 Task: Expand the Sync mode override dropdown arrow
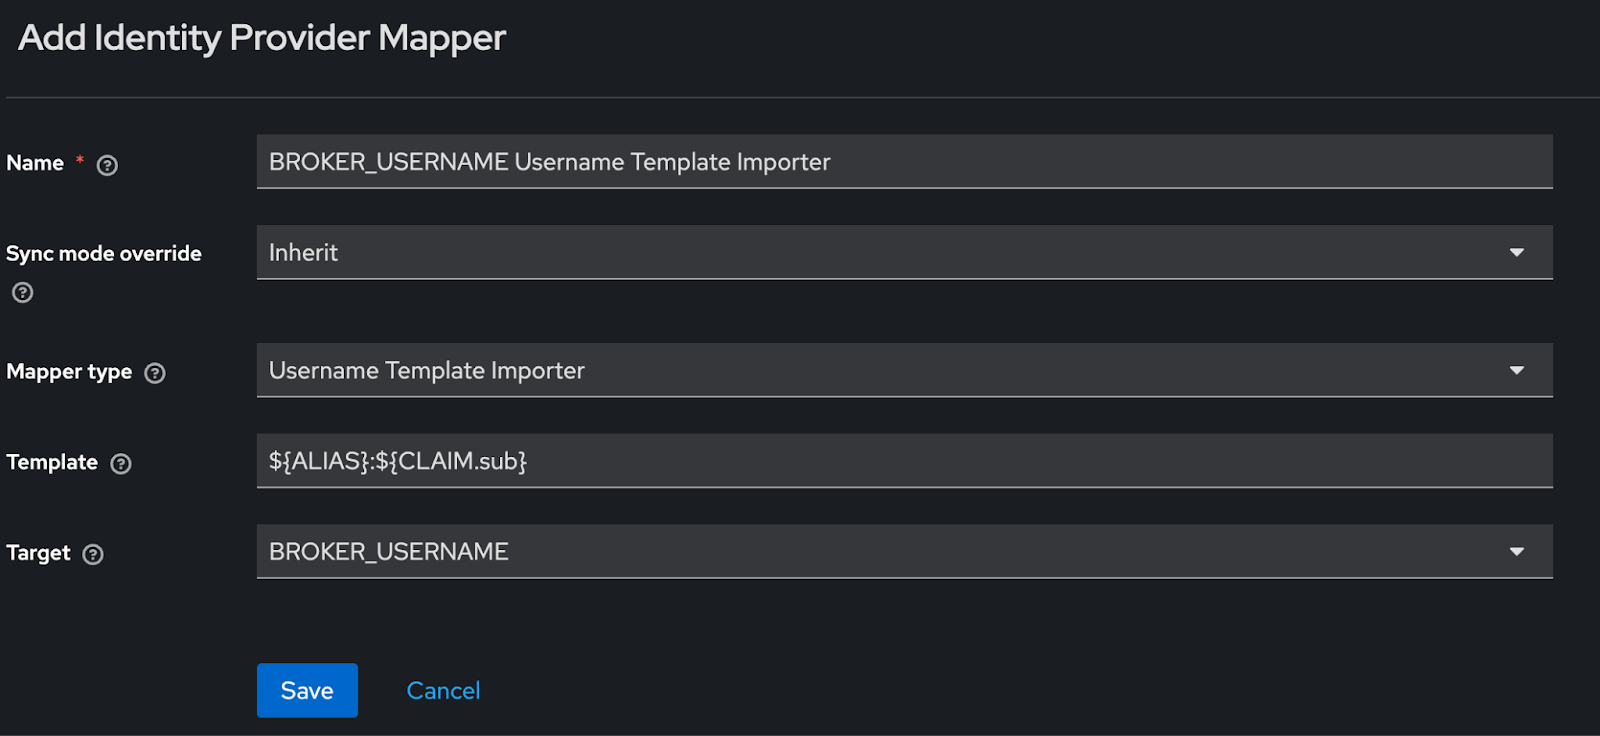coord(1517,253)
